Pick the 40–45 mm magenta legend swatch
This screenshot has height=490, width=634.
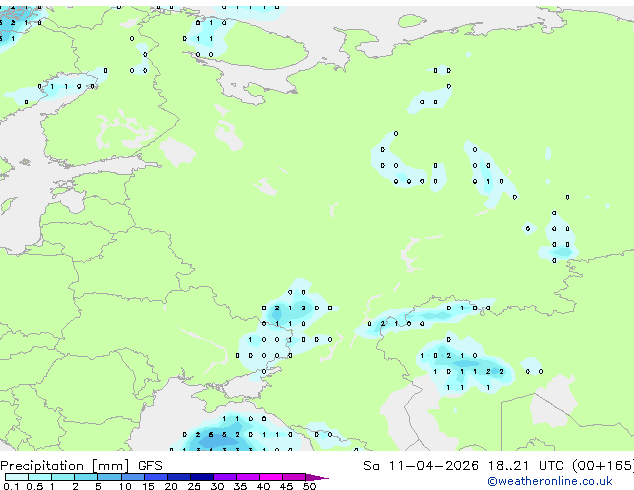tap(271, 477)
